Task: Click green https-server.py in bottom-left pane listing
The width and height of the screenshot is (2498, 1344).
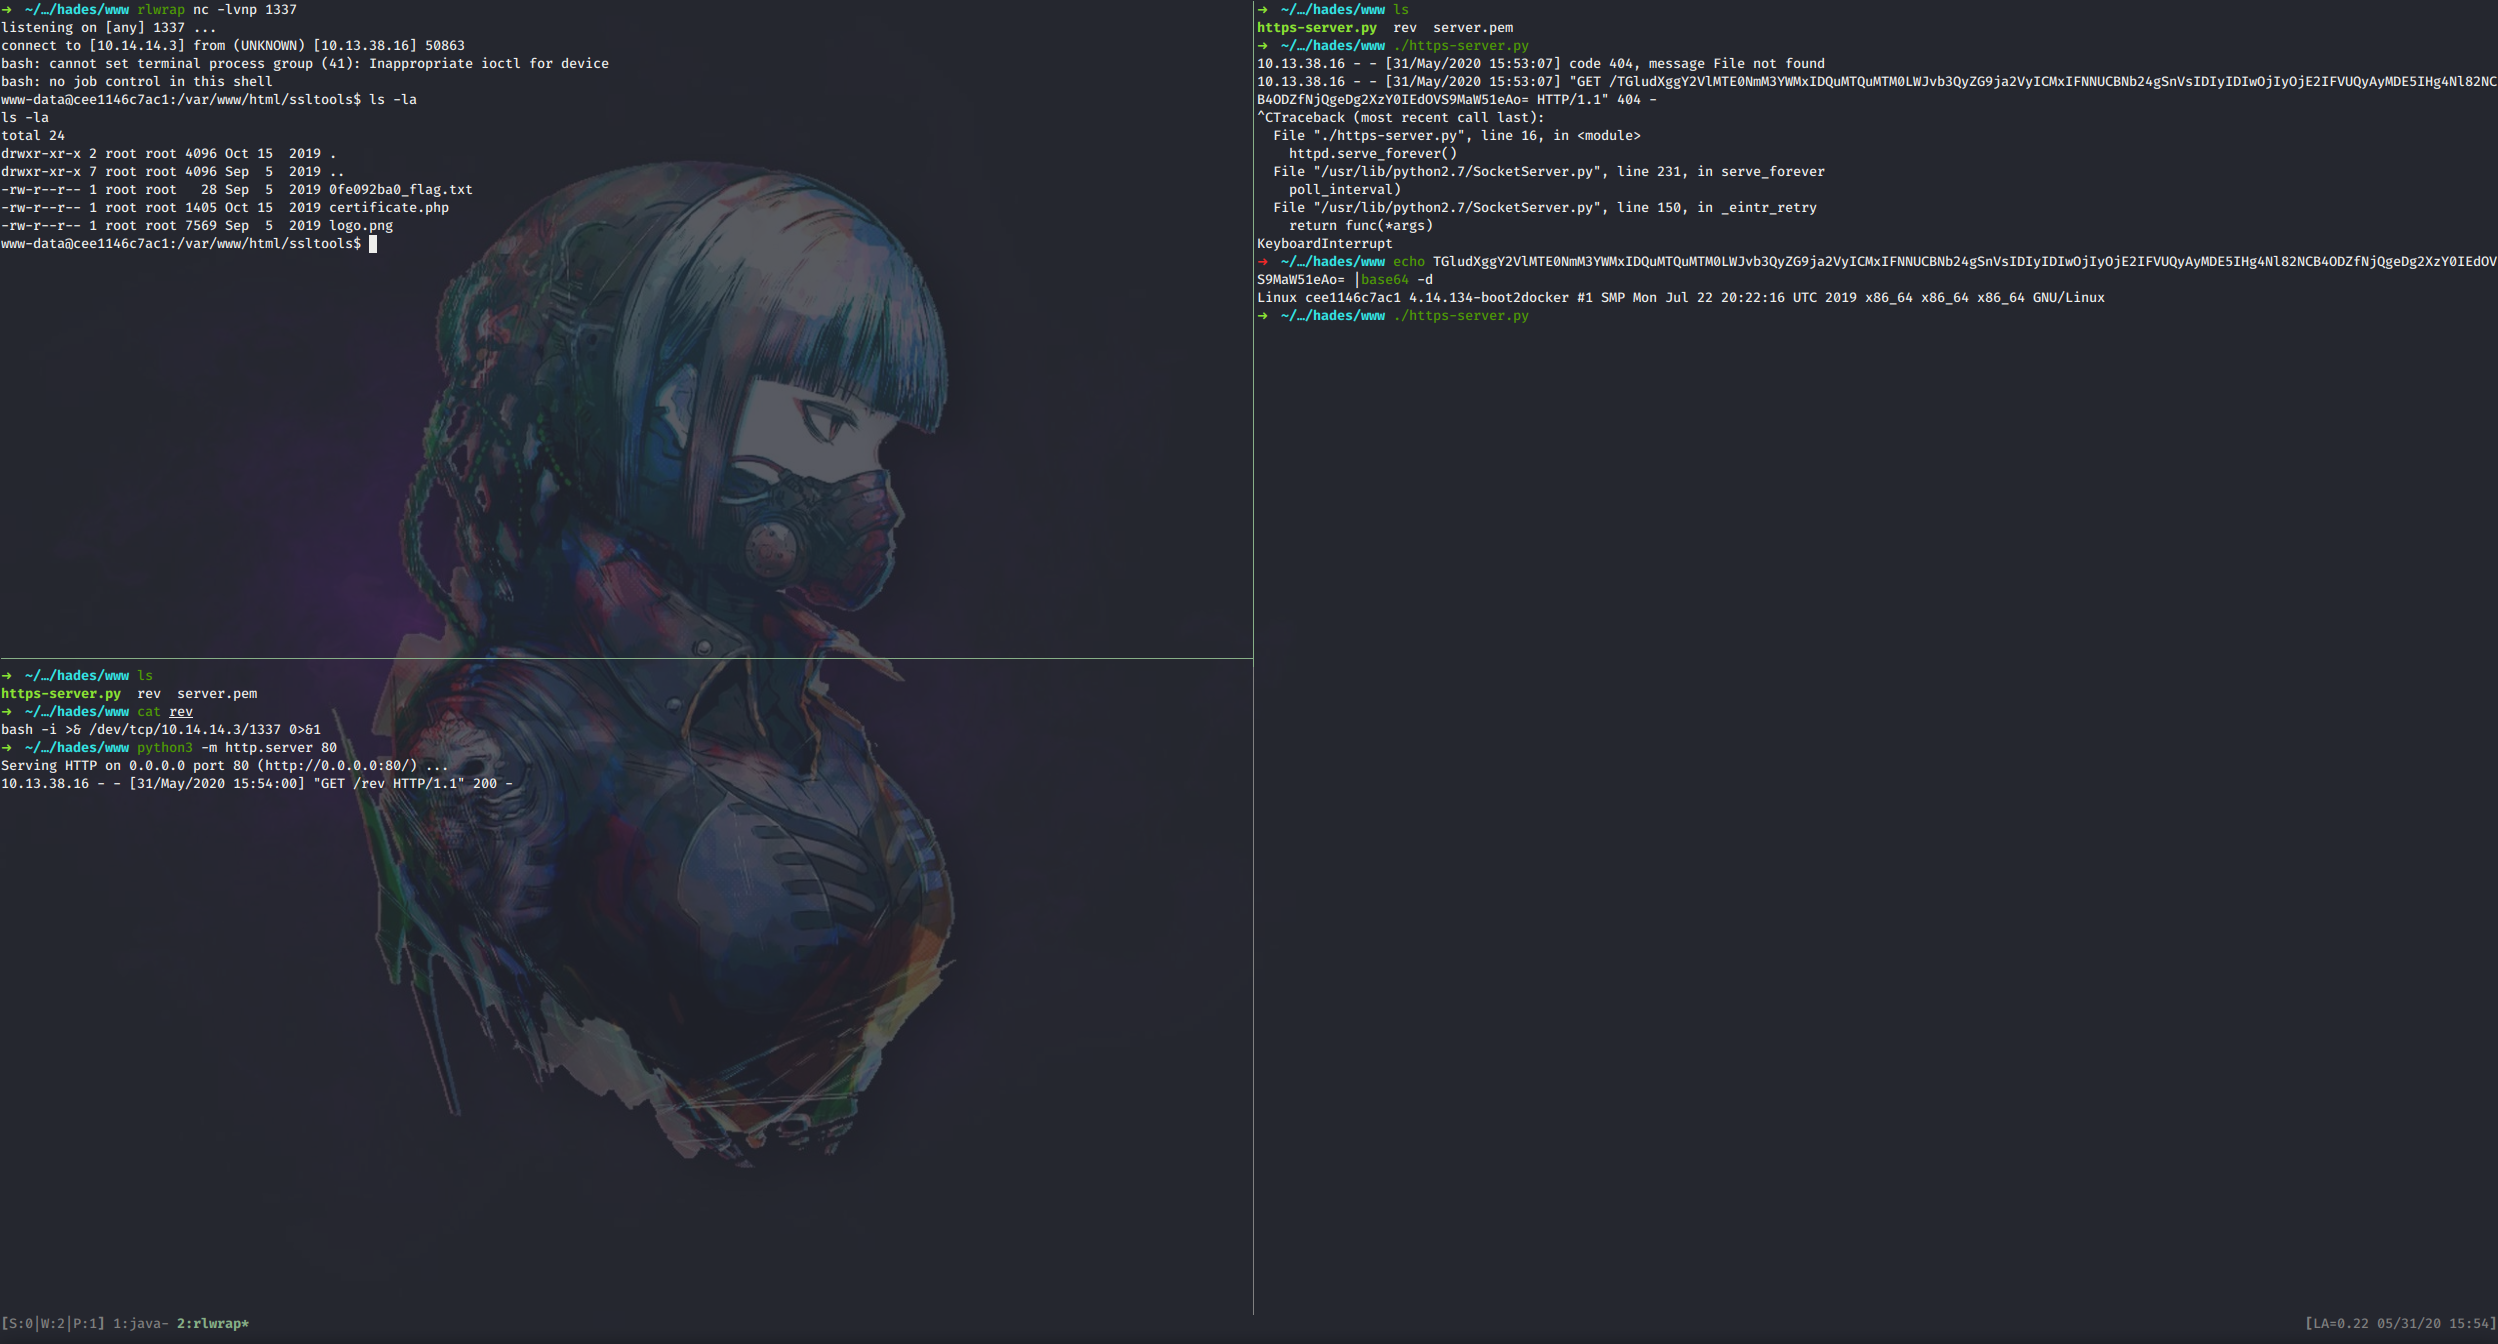Action: click(60, 694)
